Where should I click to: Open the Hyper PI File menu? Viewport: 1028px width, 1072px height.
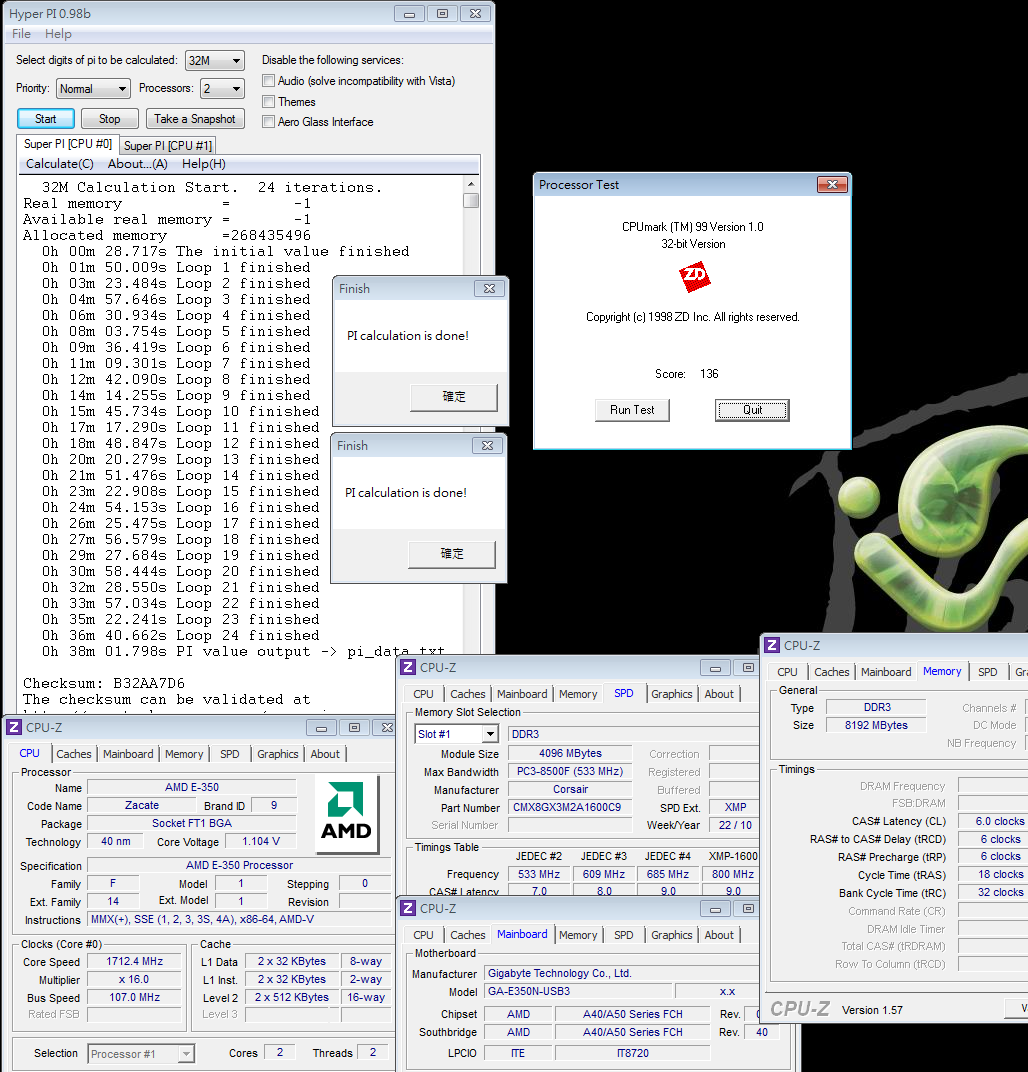tap(21, 34)
